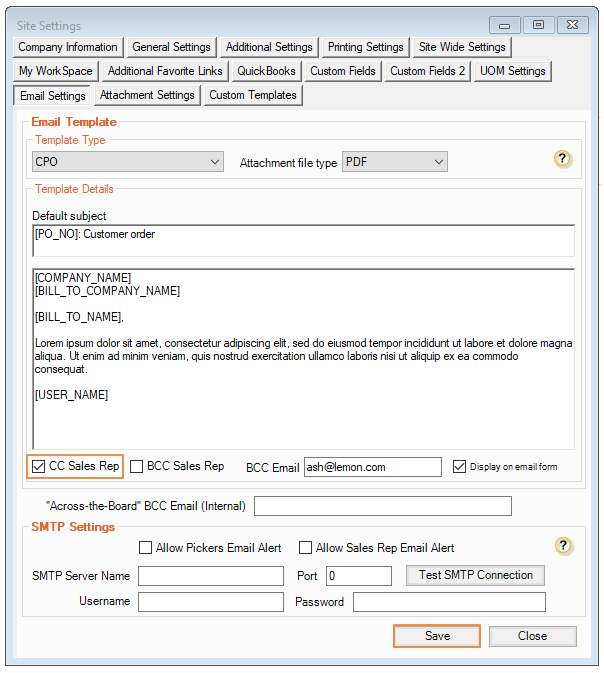This screenshot has height=673, width=604.
Task: Click the BCC Email input field
Action: point(372,467)
